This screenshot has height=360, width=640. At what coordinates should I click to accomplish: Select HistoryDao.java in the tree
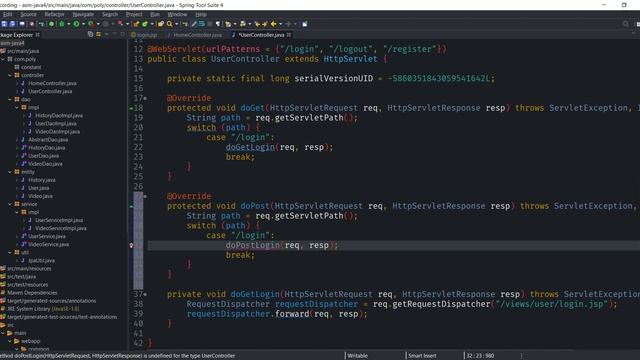click(x=47, y=148)
